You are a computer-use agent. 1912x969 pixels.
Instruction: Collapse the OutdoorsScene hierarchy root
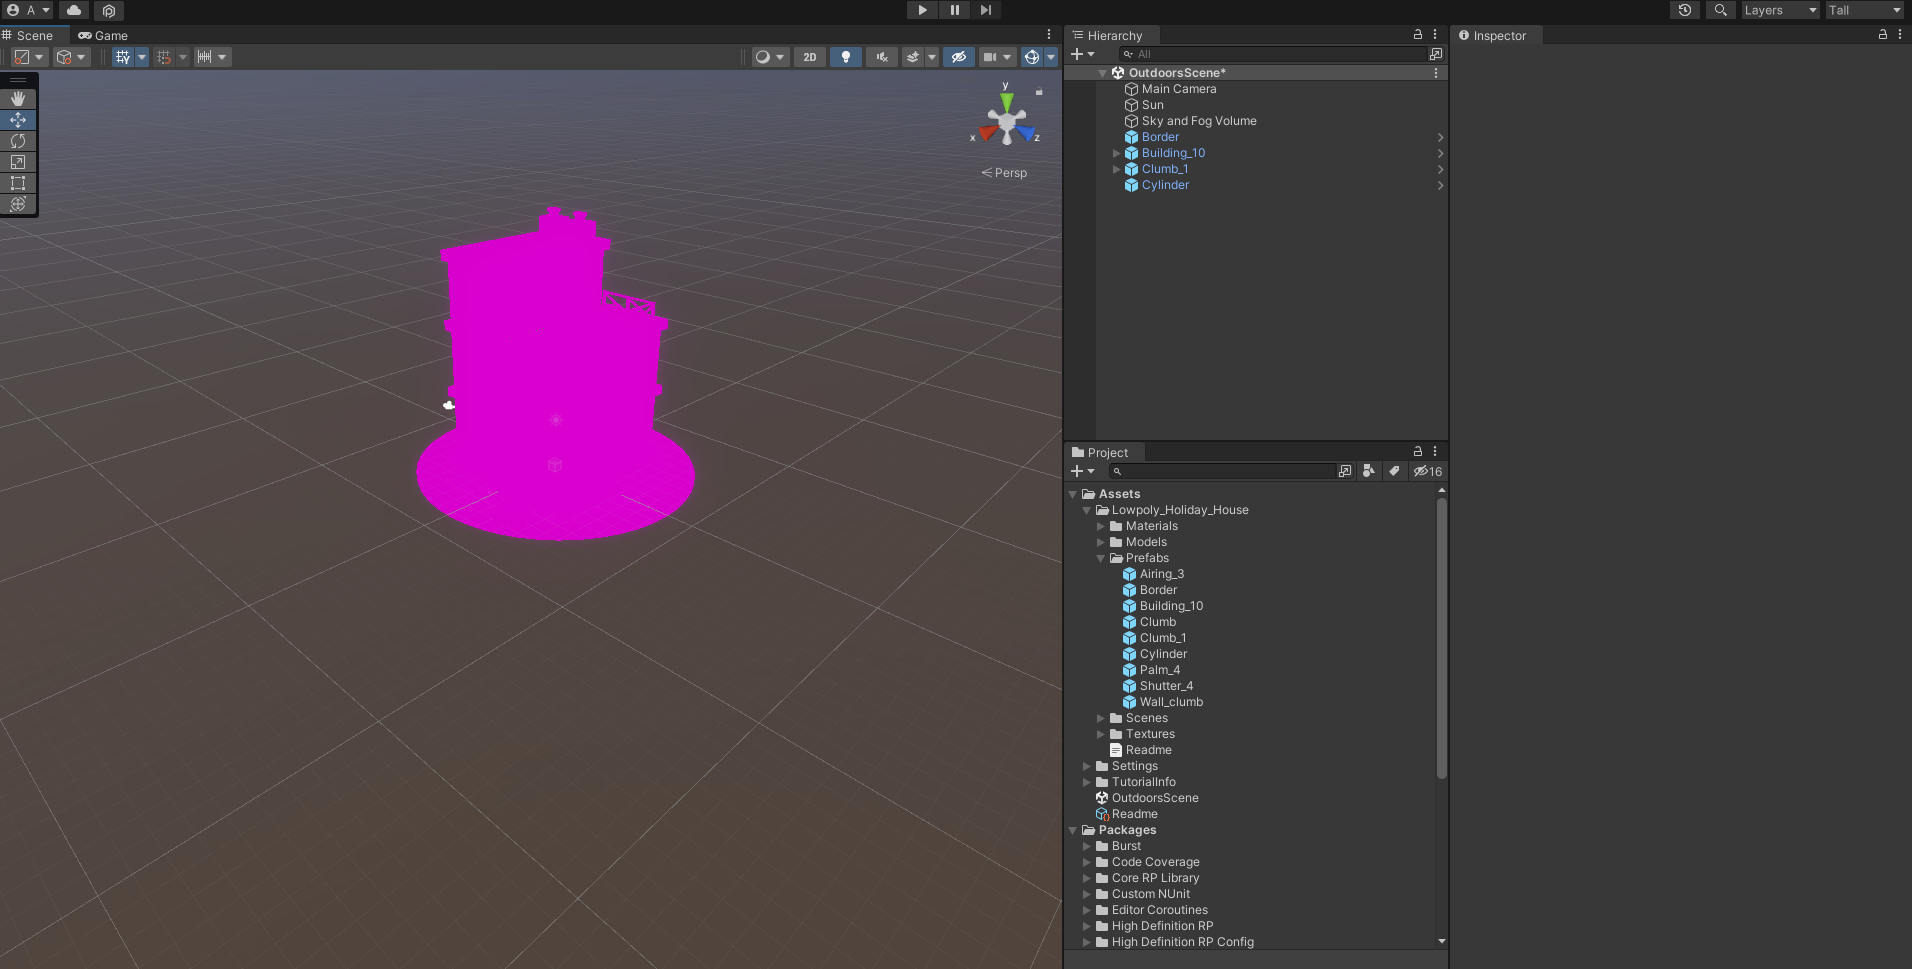coord(1102,73)
